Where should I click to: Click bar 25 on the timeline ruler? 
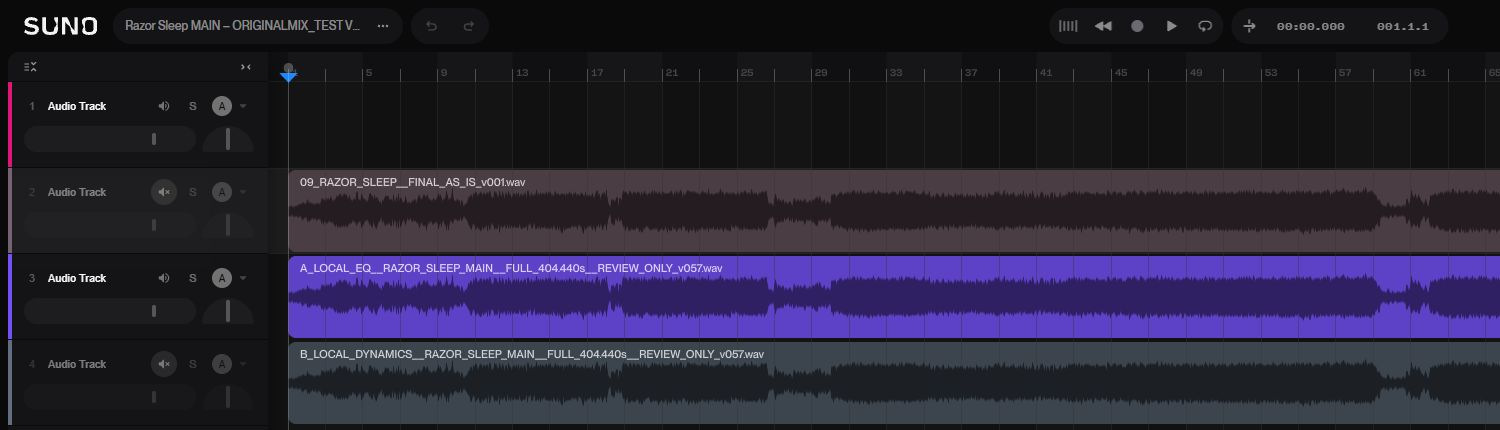pyautogui.click(x=747, y=73)
